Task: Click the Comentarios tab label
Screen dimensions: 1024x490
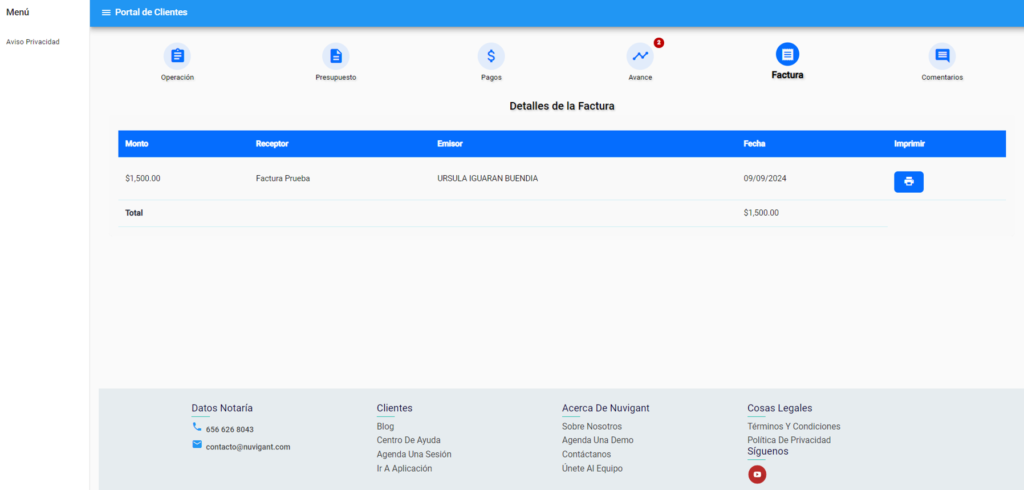Action: [942, 77]
